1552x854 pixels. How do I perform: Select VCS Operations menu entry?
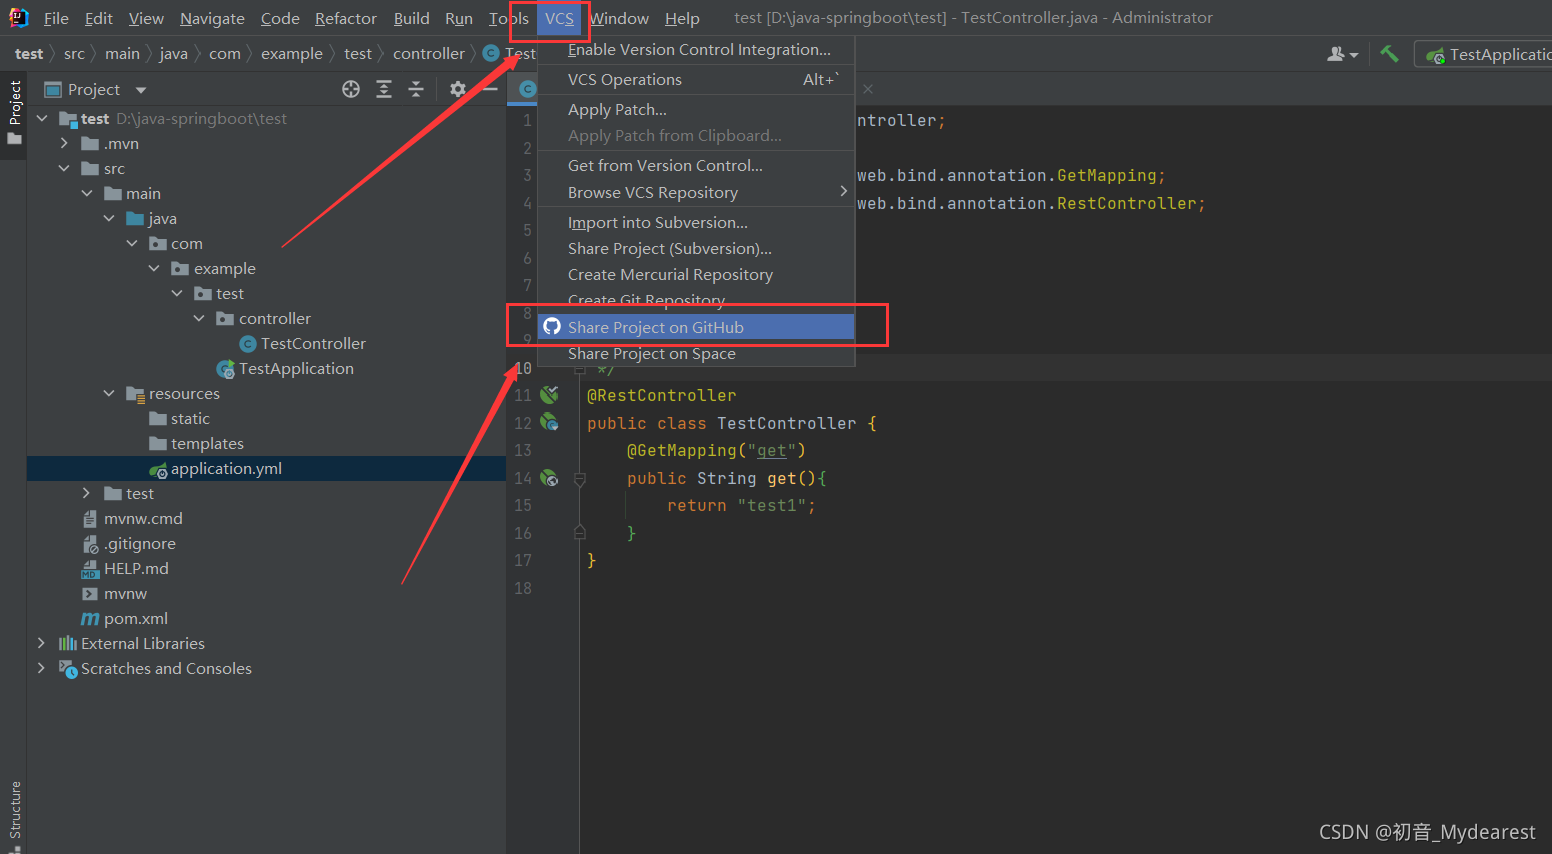click(x=696, y=80)
